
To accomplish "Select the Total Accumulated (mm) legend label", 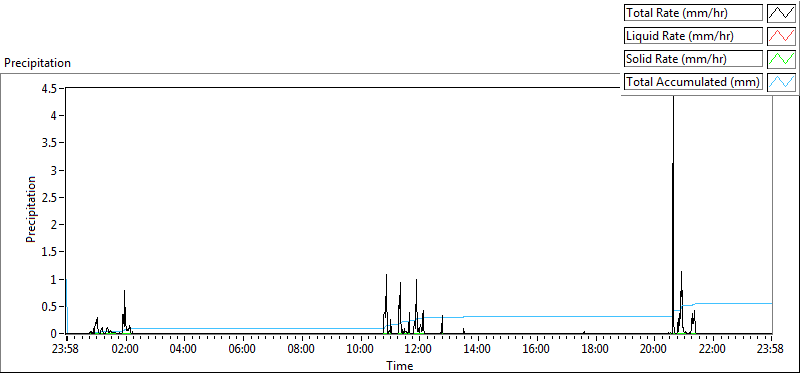I will [693, 82].
